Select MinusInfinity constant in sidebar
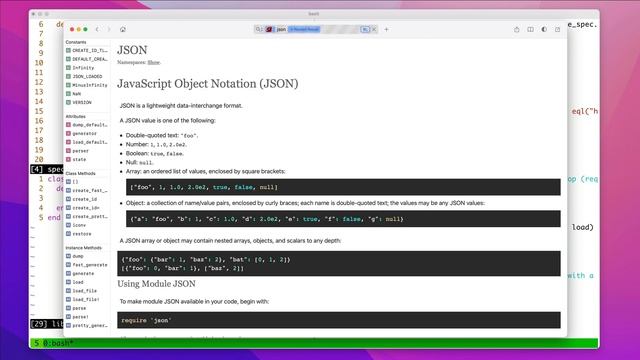640x360 pixels. point(87,85)
